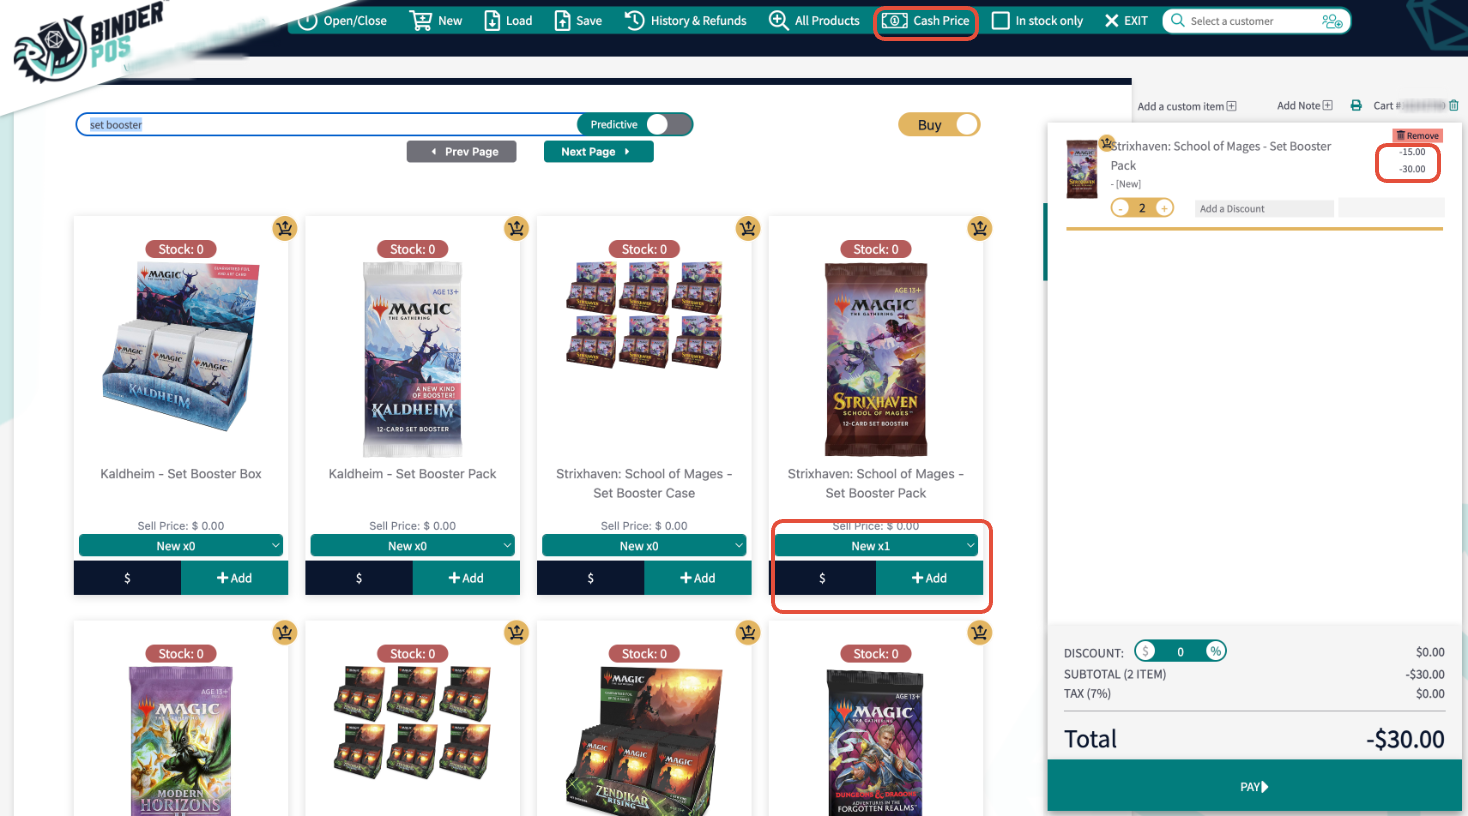Add Kaldheim Set Booster Box to cart
Viewport: 1468px width, 816px height.
coord(235,578)
